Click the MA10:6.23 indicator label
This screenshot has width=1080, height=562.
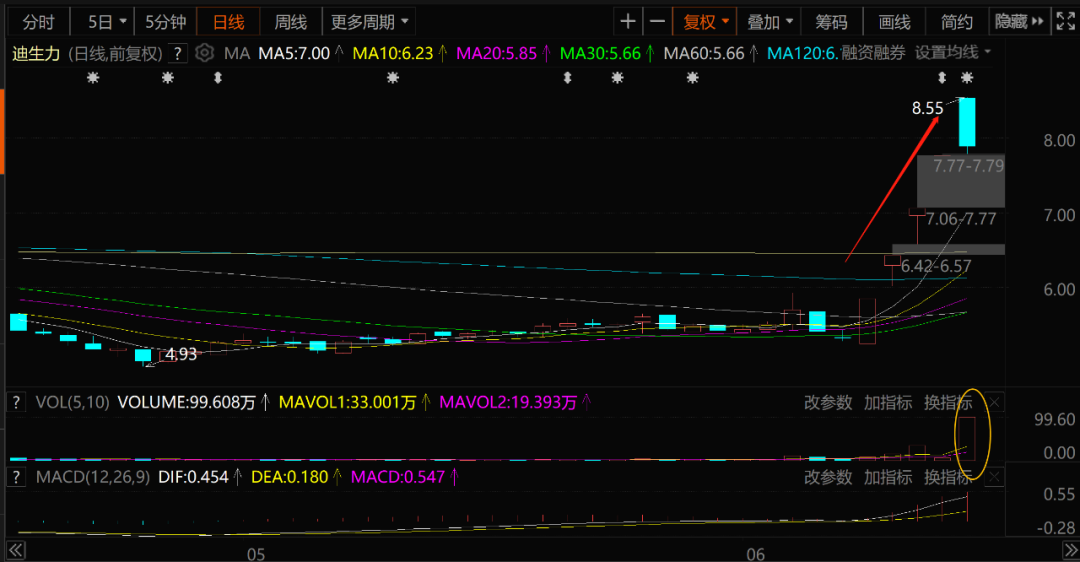click(393, 53)
